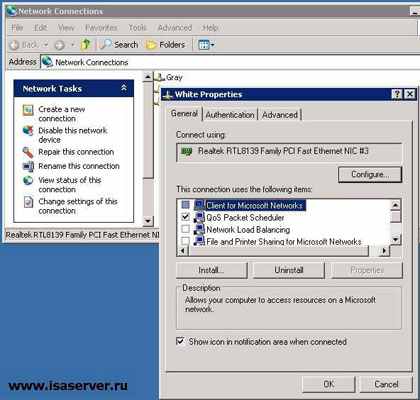Click the Up folder toolbar icon
420x400 pixels.
coord(86,44)
